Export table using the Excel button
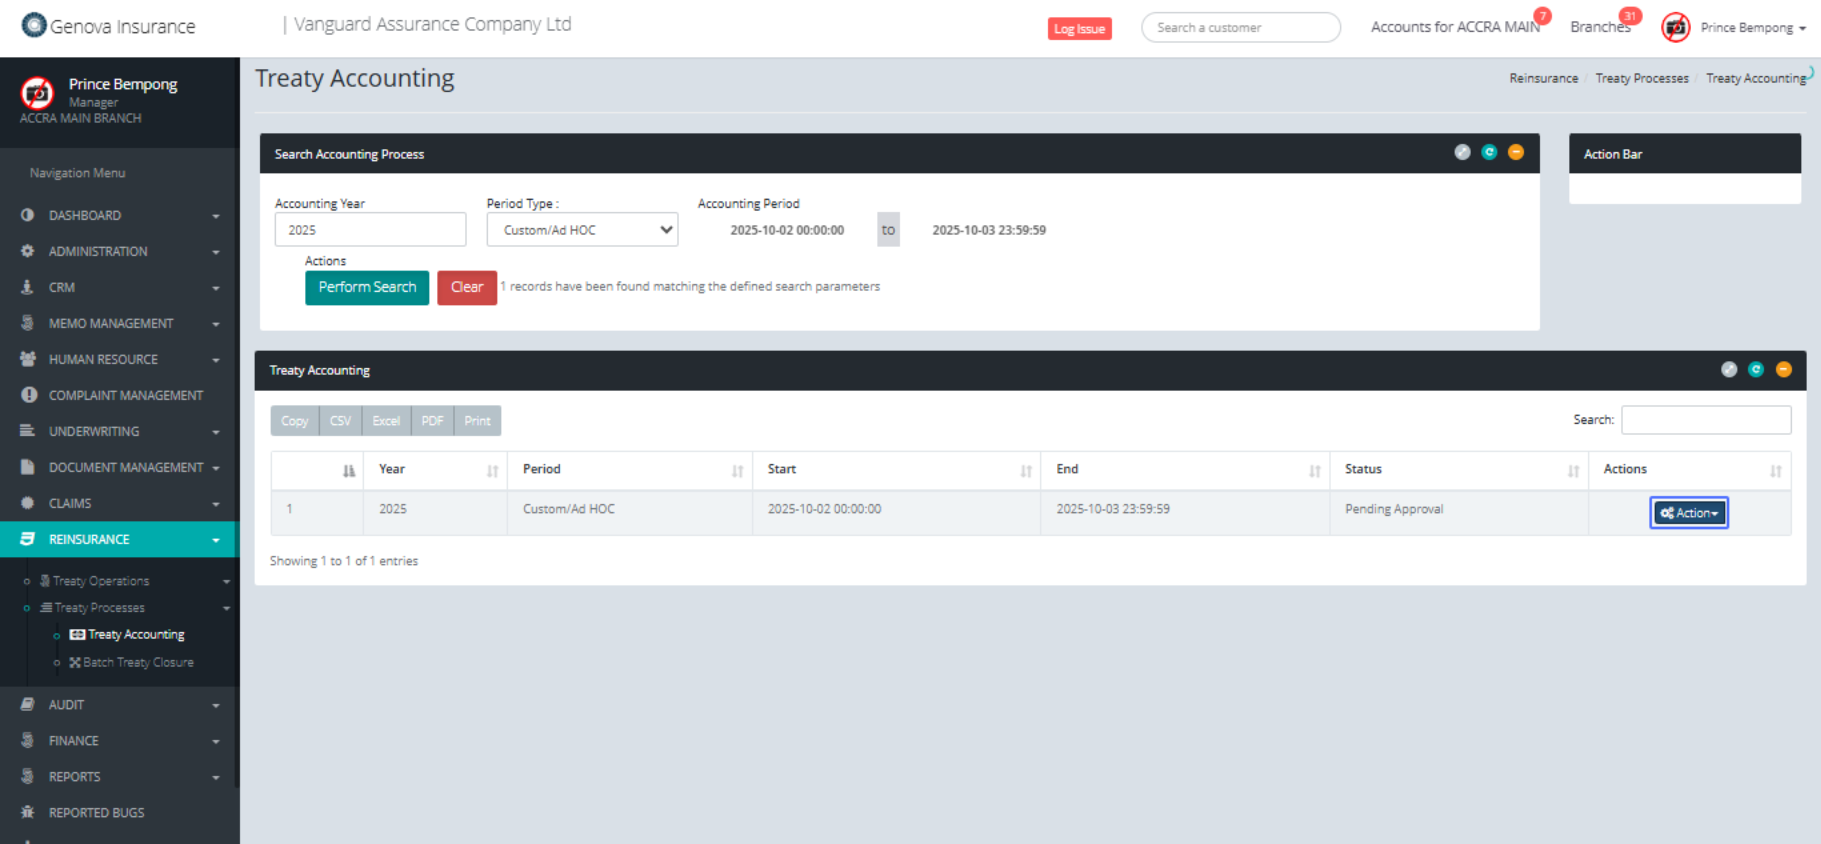 tap(386, 421)
